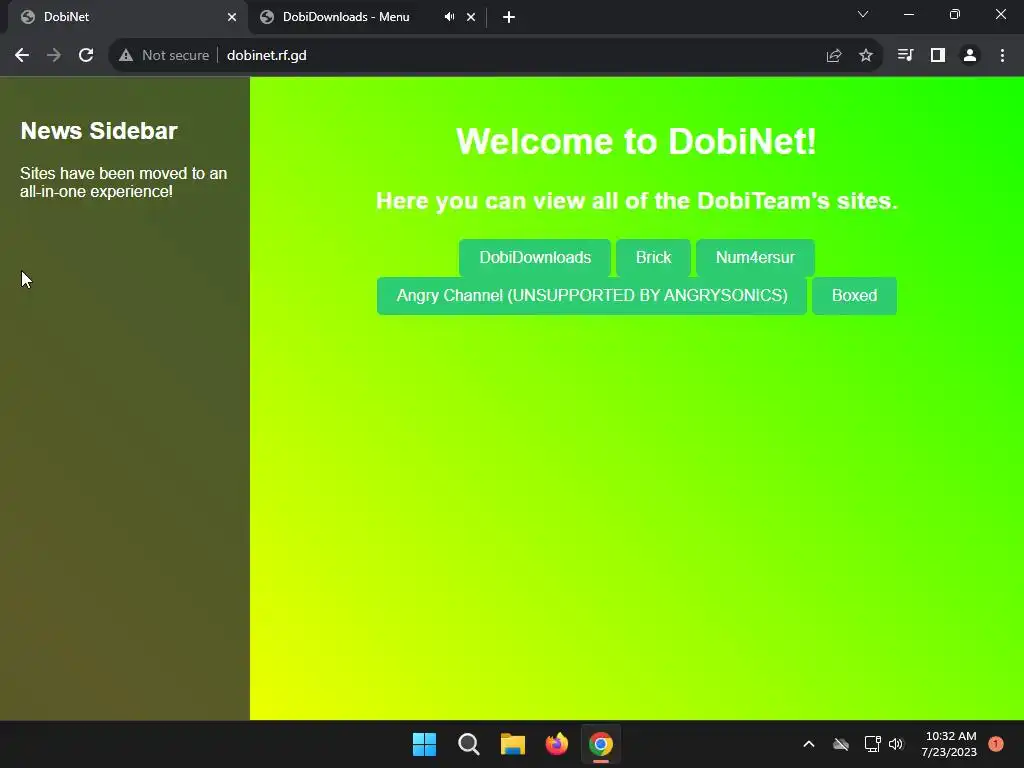
Task: Open Windows taskbar search
Action: pyautogui.click(x=469, y=744)
